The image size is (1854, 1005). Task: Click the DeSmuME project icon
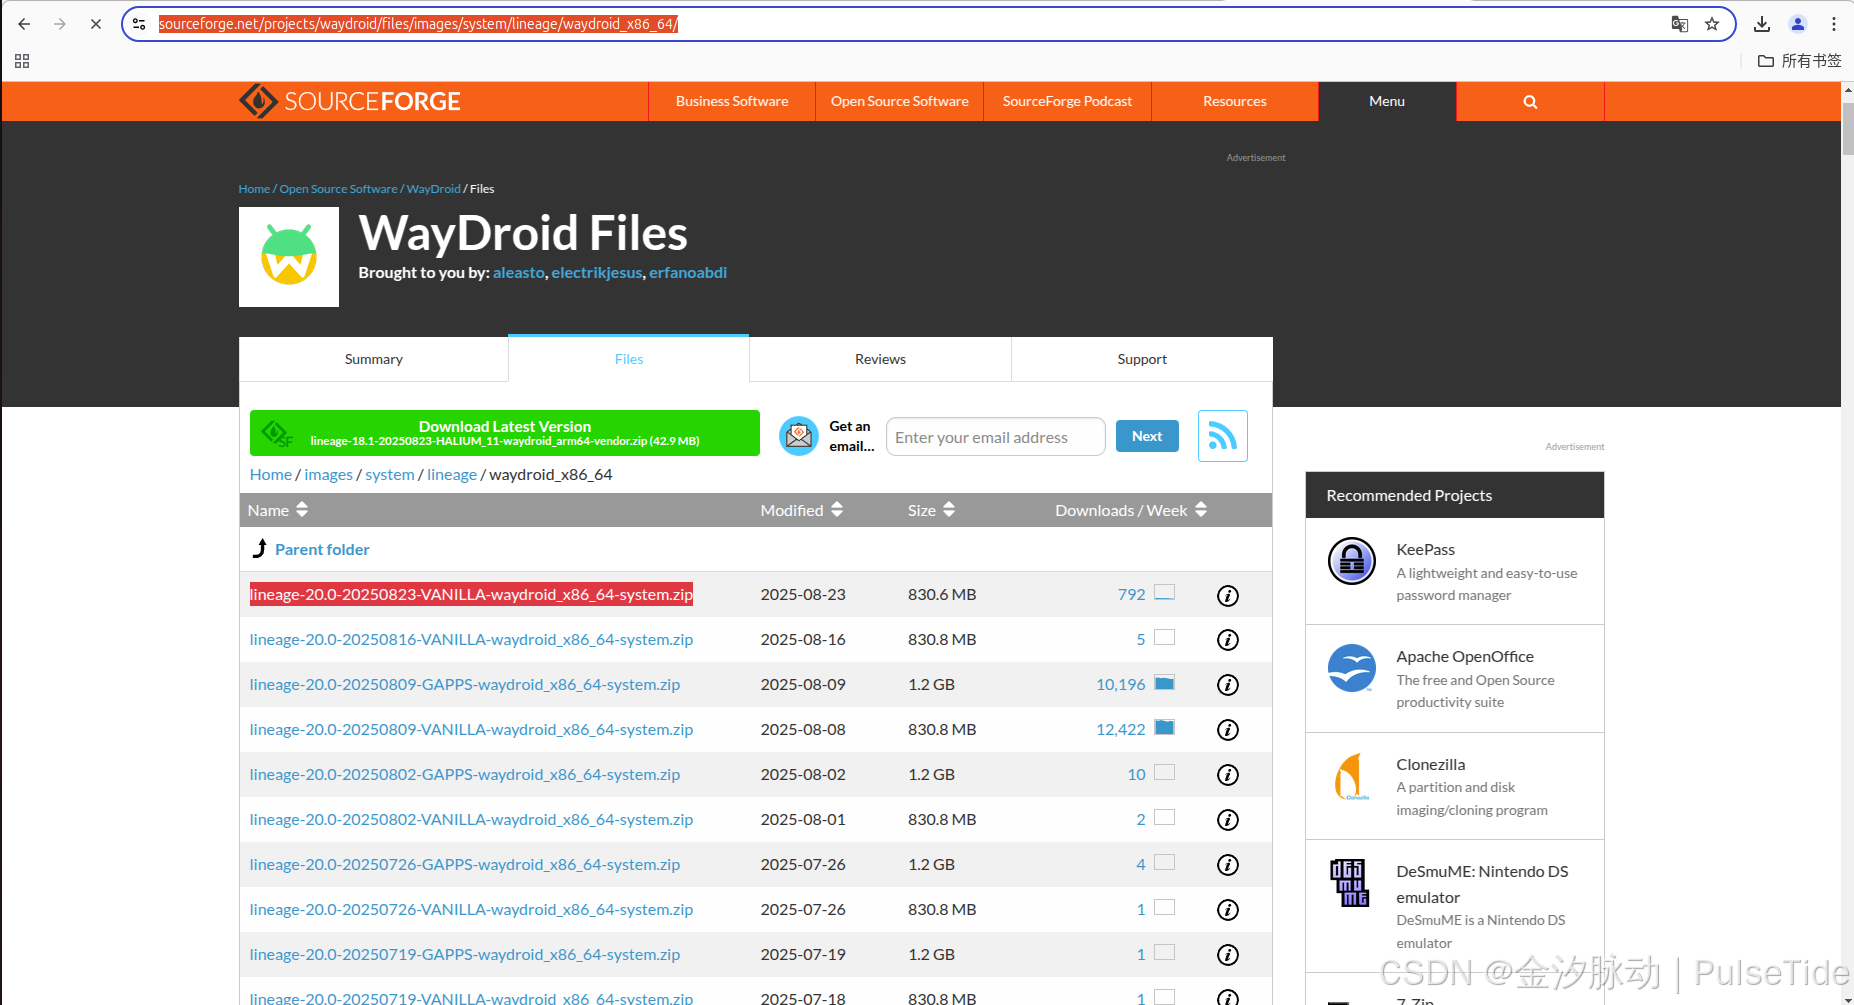pos(1349,883)
